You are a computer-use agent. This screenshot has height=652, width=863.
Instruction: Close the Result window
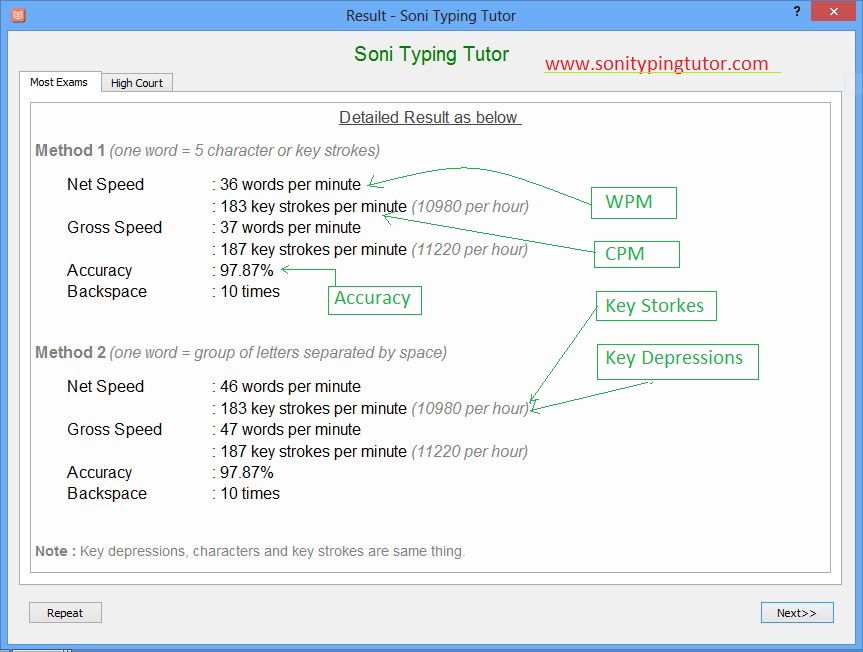(x=833, y=11)
